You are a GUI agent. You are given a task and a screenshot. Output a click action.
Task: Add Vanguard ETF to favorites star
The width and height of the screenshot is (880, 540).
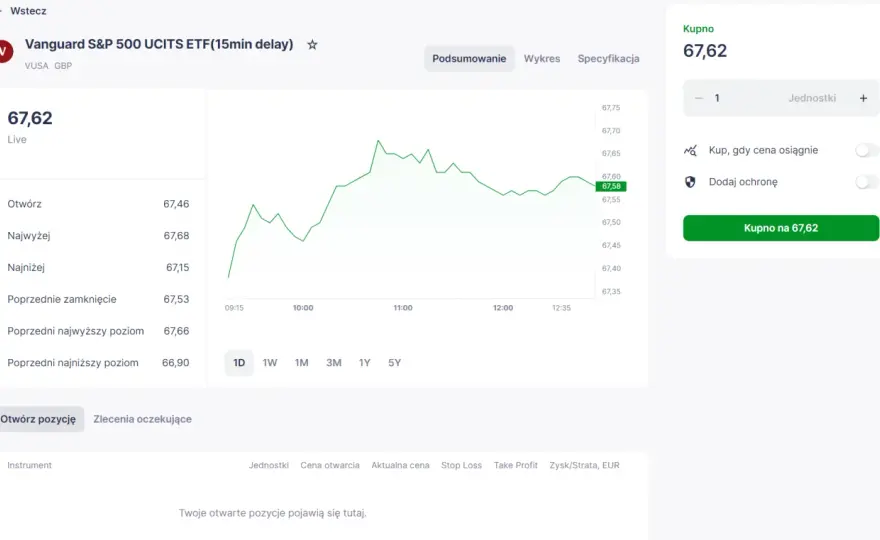tap(312, 44)
